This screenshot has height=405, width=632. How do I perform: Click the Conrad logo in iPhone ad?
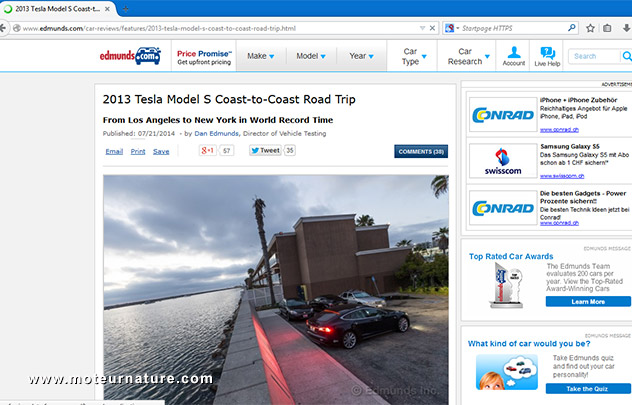pos(503,115)
